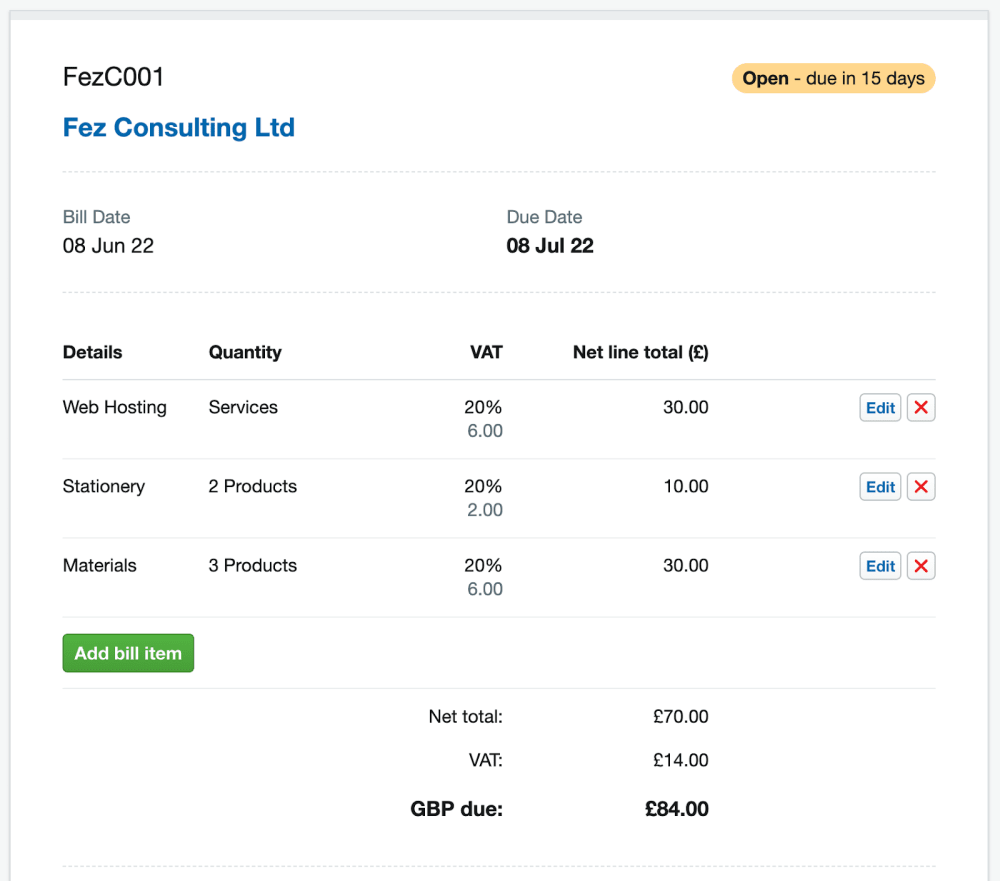Edit the Web Hosting line item

coord(880,408)
